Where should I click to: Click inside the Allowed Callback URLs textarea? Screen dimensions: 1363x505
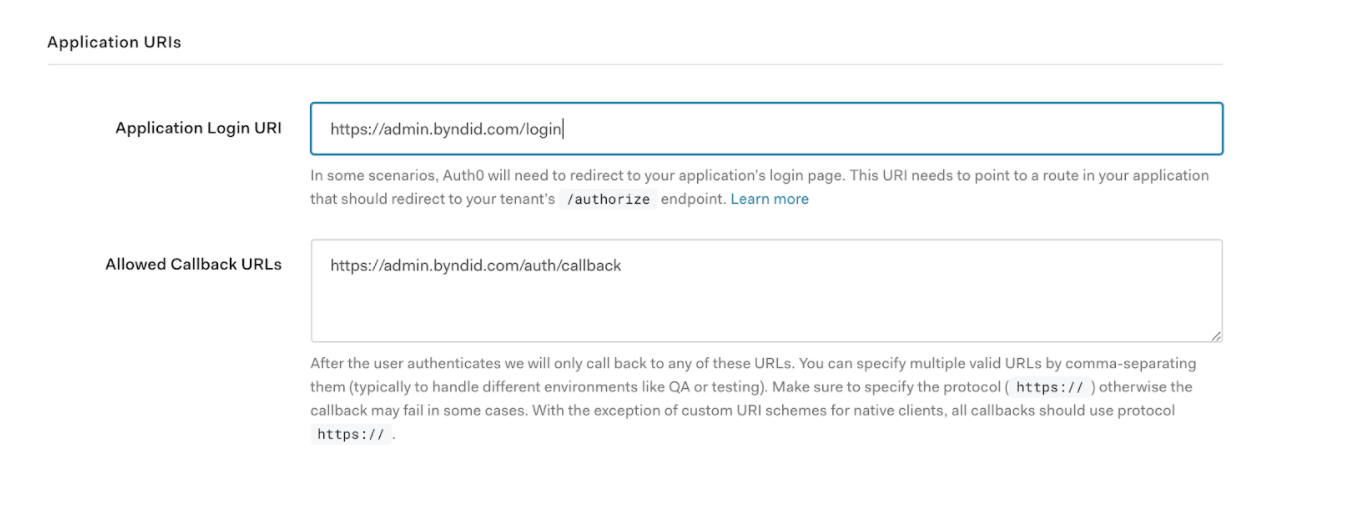pos(766,291)
